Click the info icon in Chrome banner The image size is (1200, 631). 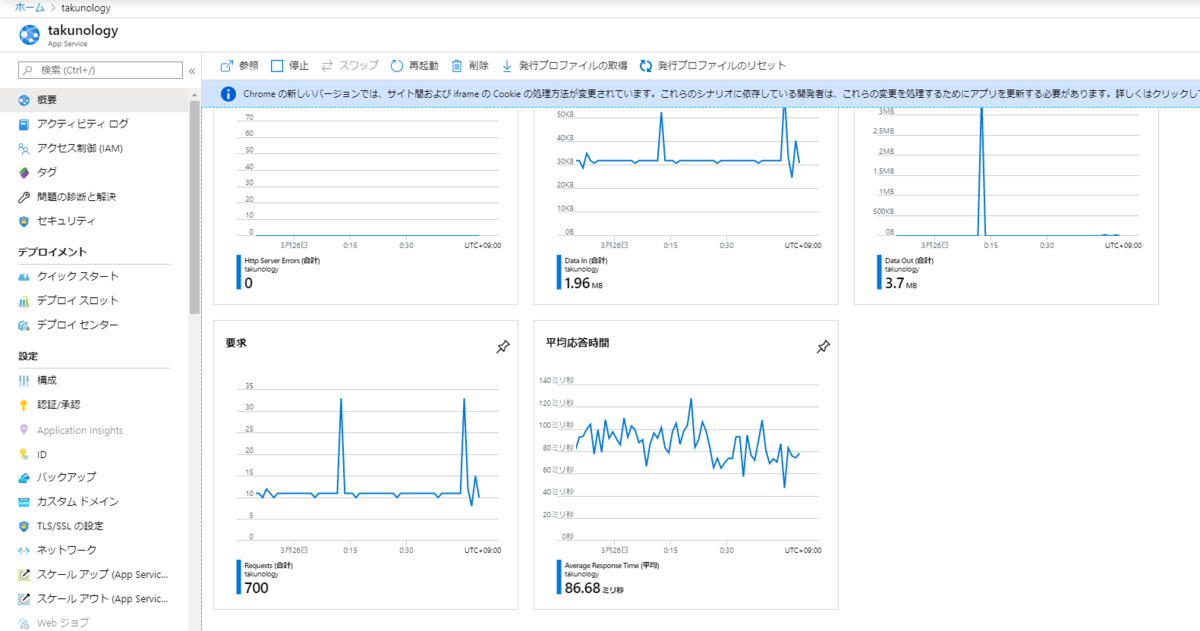coord(227,94)
